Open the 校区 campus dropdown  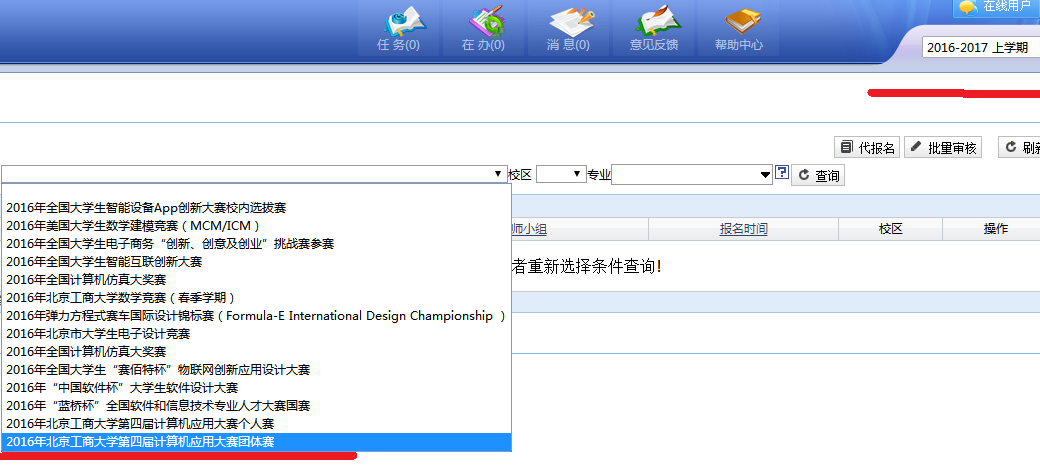coord(561,174)
